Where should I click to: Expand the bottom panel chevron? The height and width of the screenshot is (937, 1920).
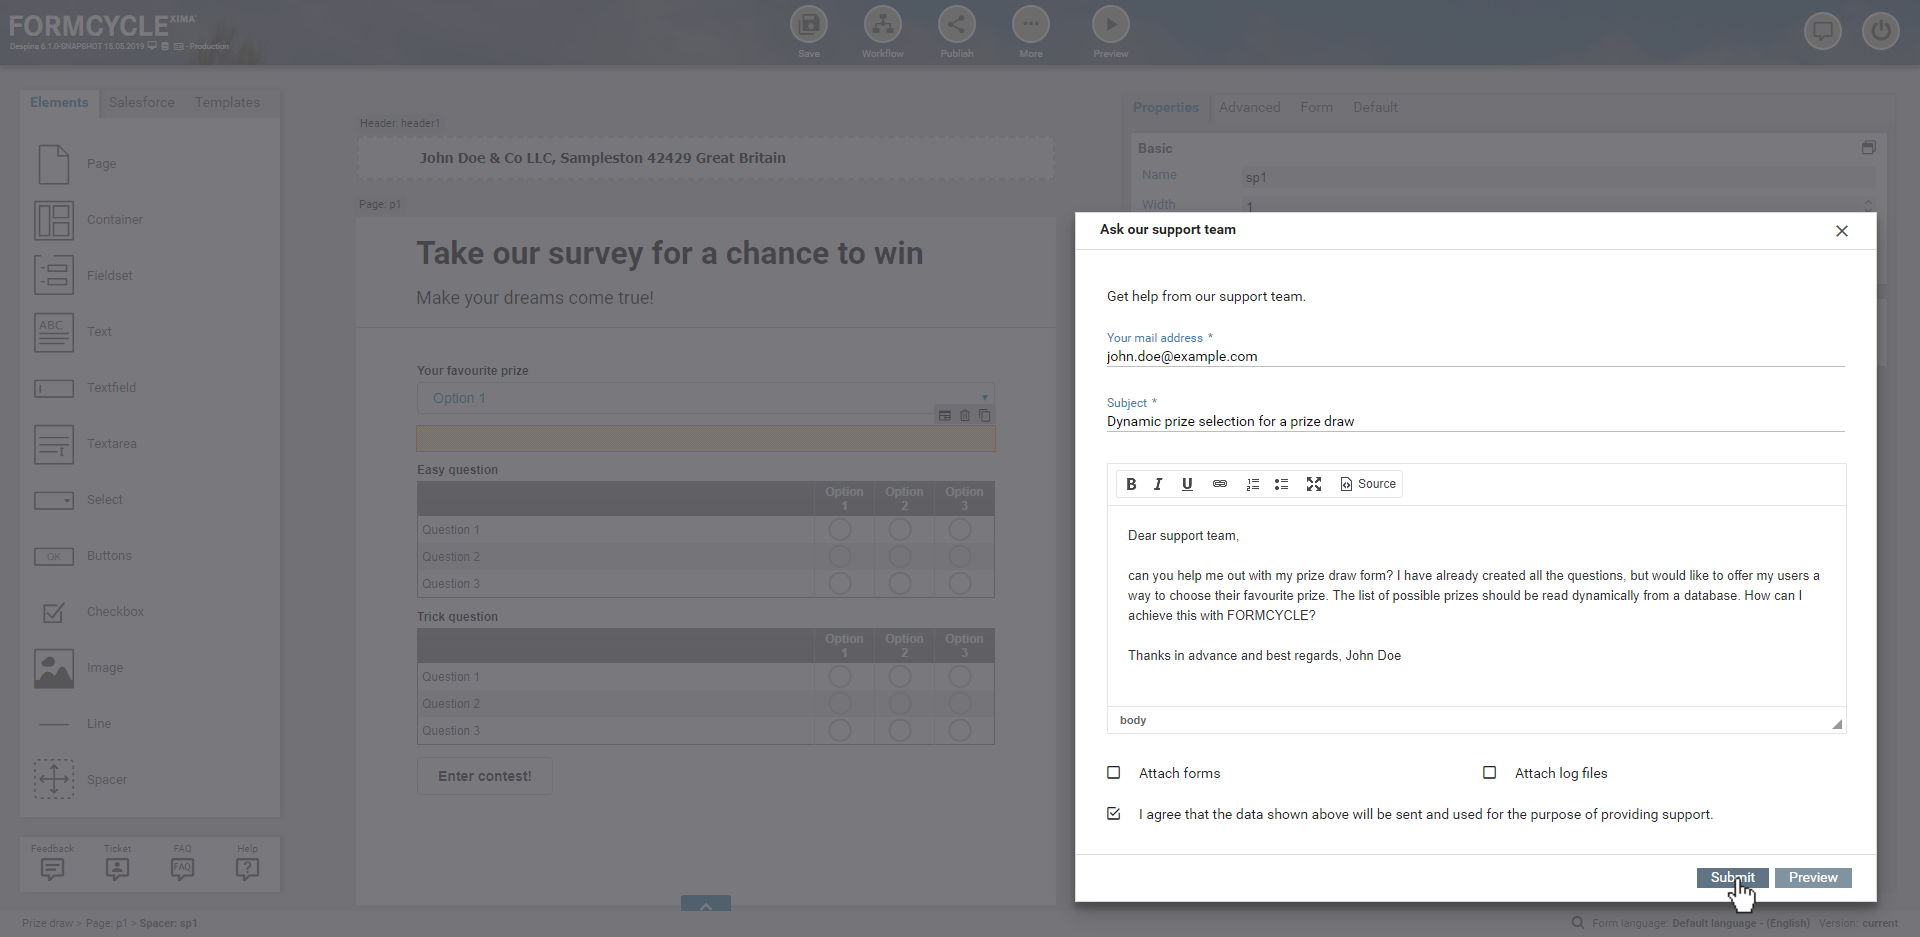pos(706,904)
